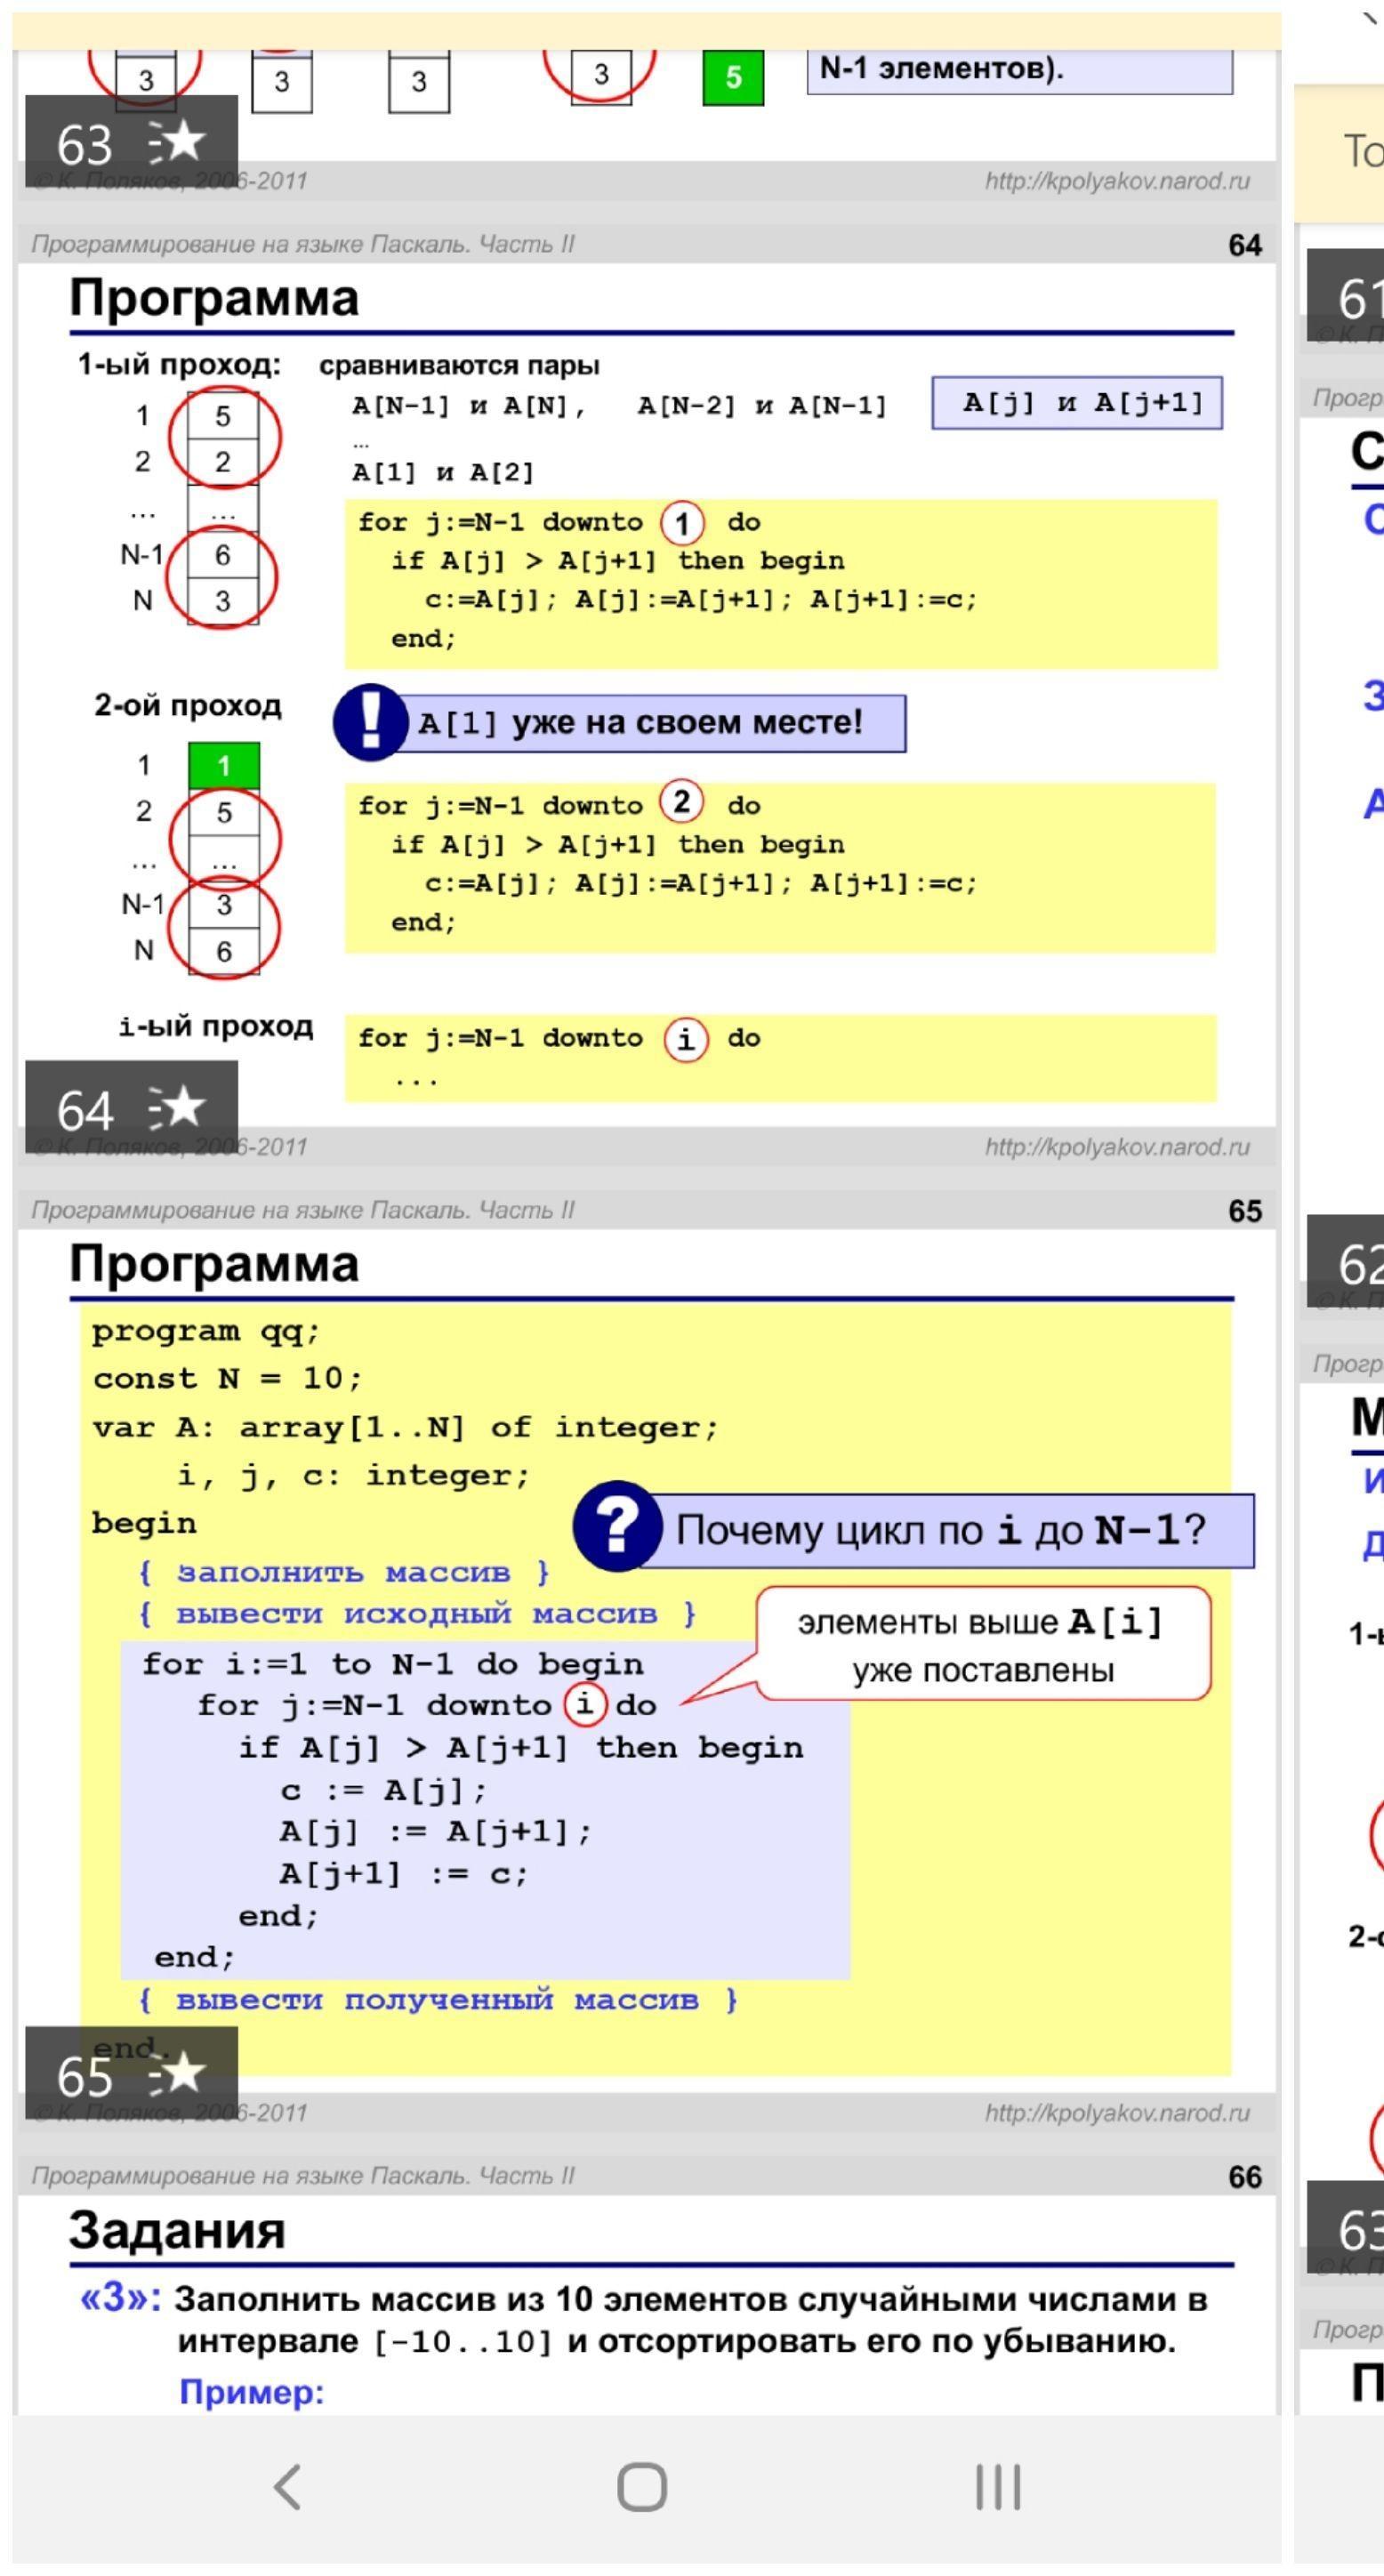
Task: Tap 'for i:=1 to N-1 do begin' line
Action: pos(393,1665)
